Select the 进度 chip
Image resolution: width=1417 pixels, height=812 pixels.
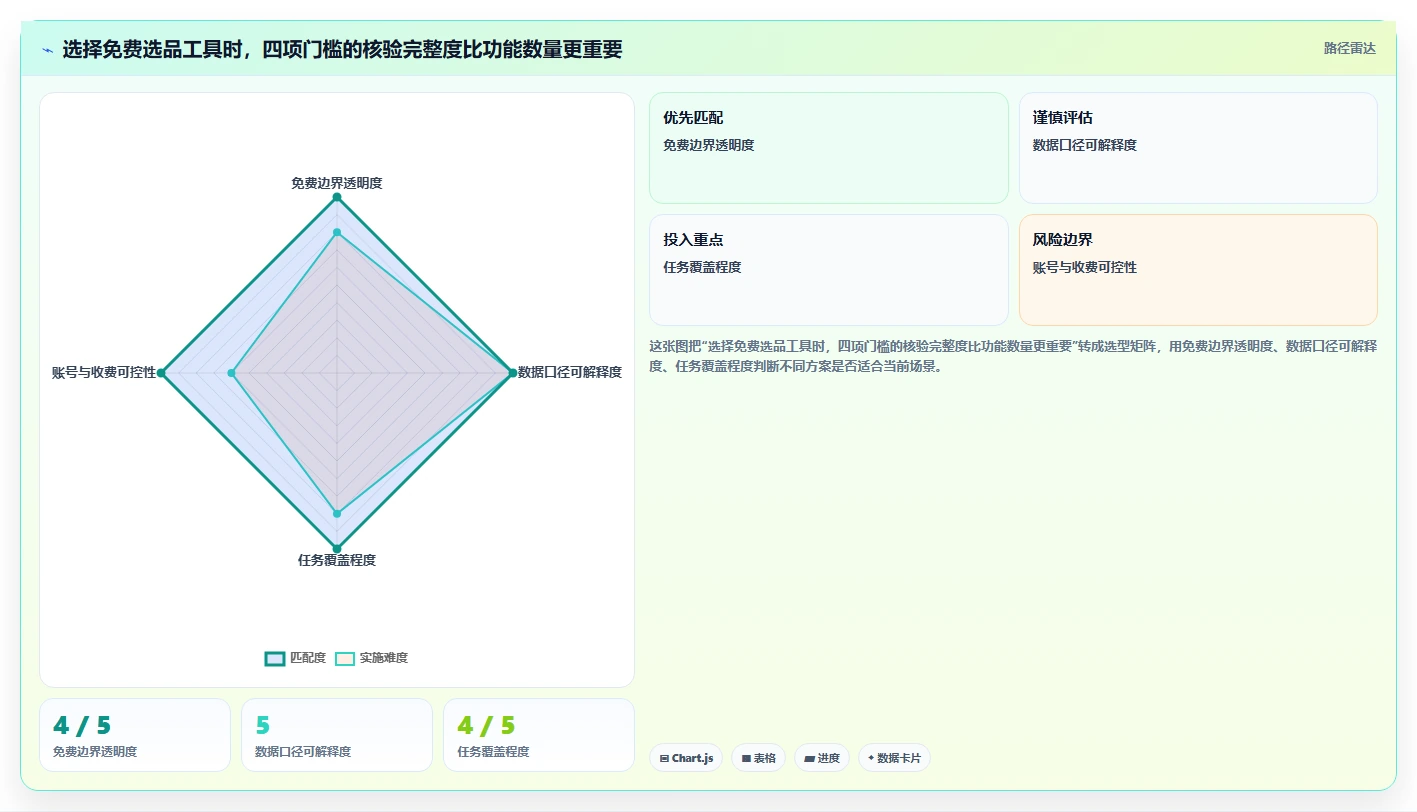click(x=821, y=758)
